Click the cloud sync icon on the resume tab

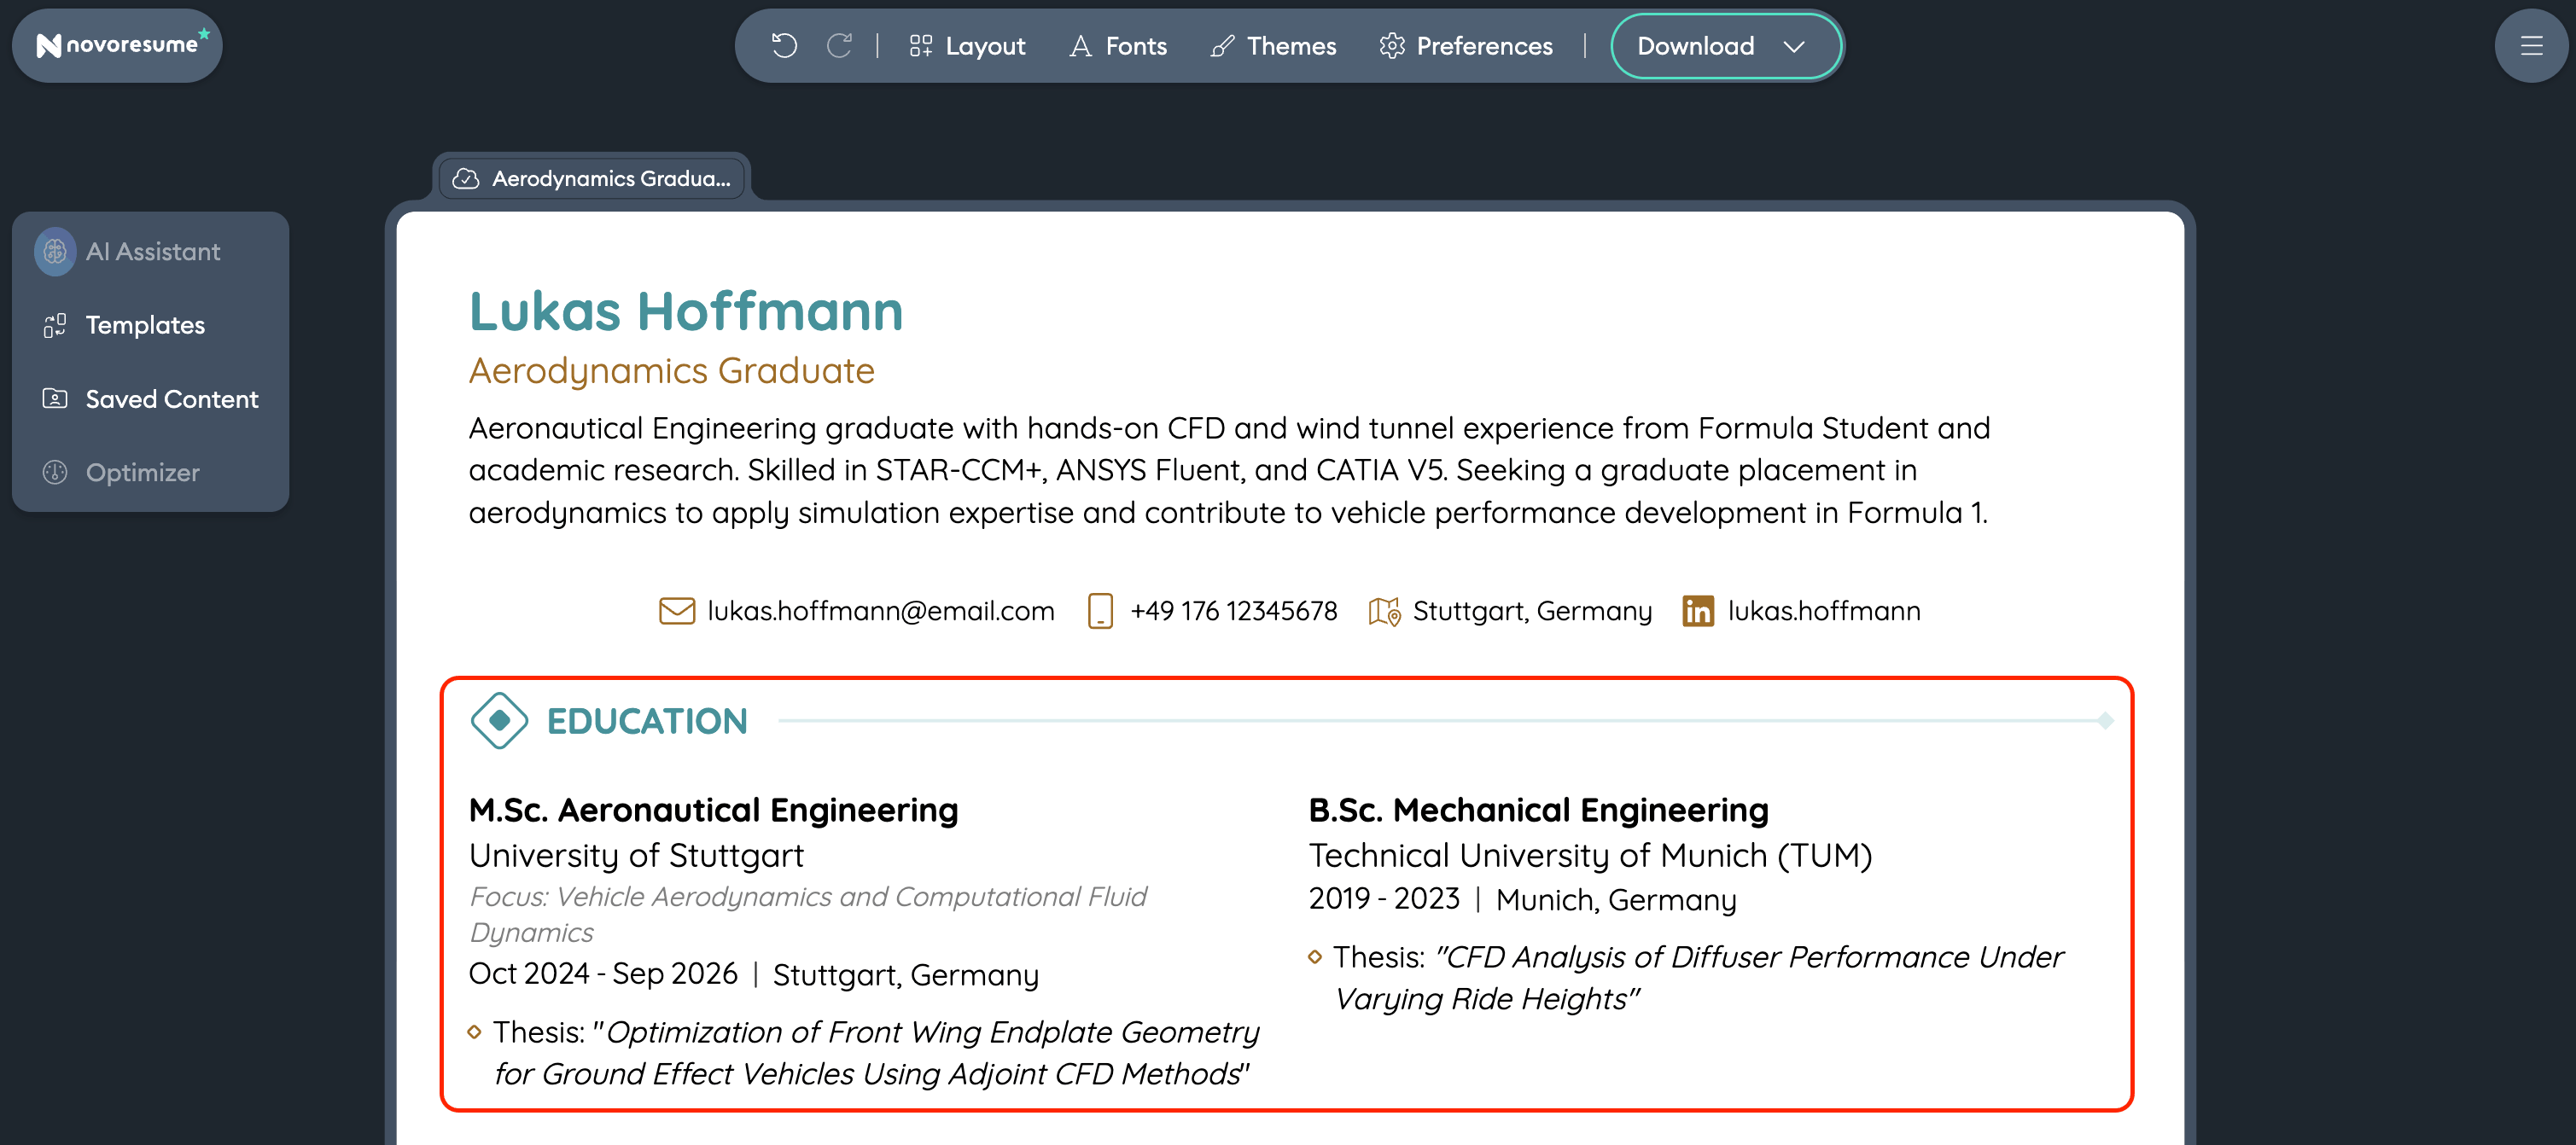(467, 178)
